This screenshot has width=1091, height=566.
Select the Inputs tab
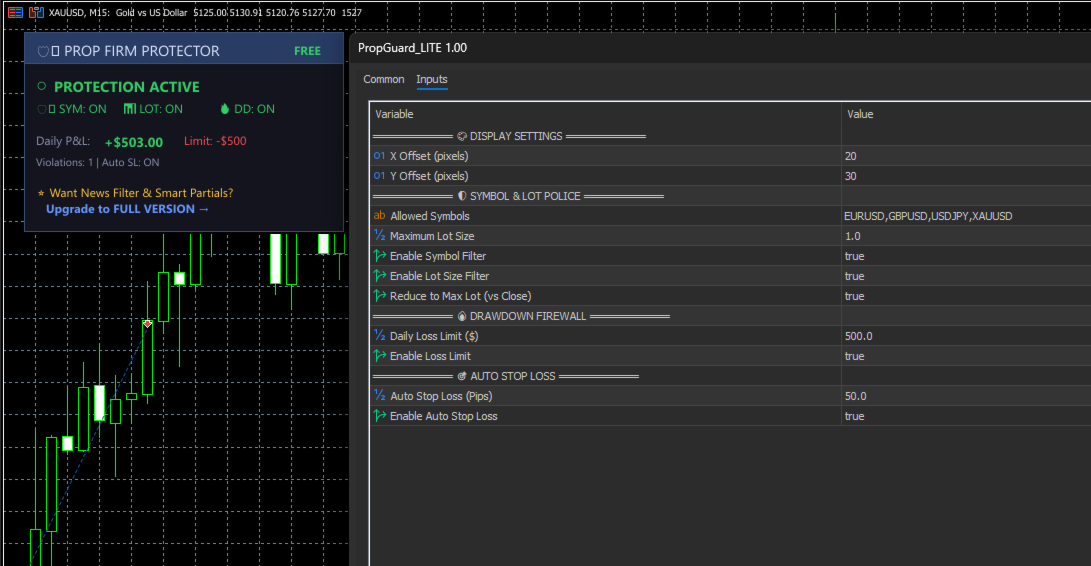[x=432, y=80]
